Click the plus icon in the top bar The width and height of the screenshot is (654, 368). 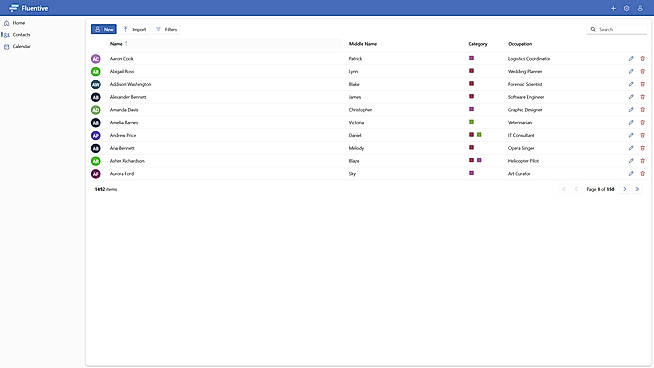tap(613, 8)
